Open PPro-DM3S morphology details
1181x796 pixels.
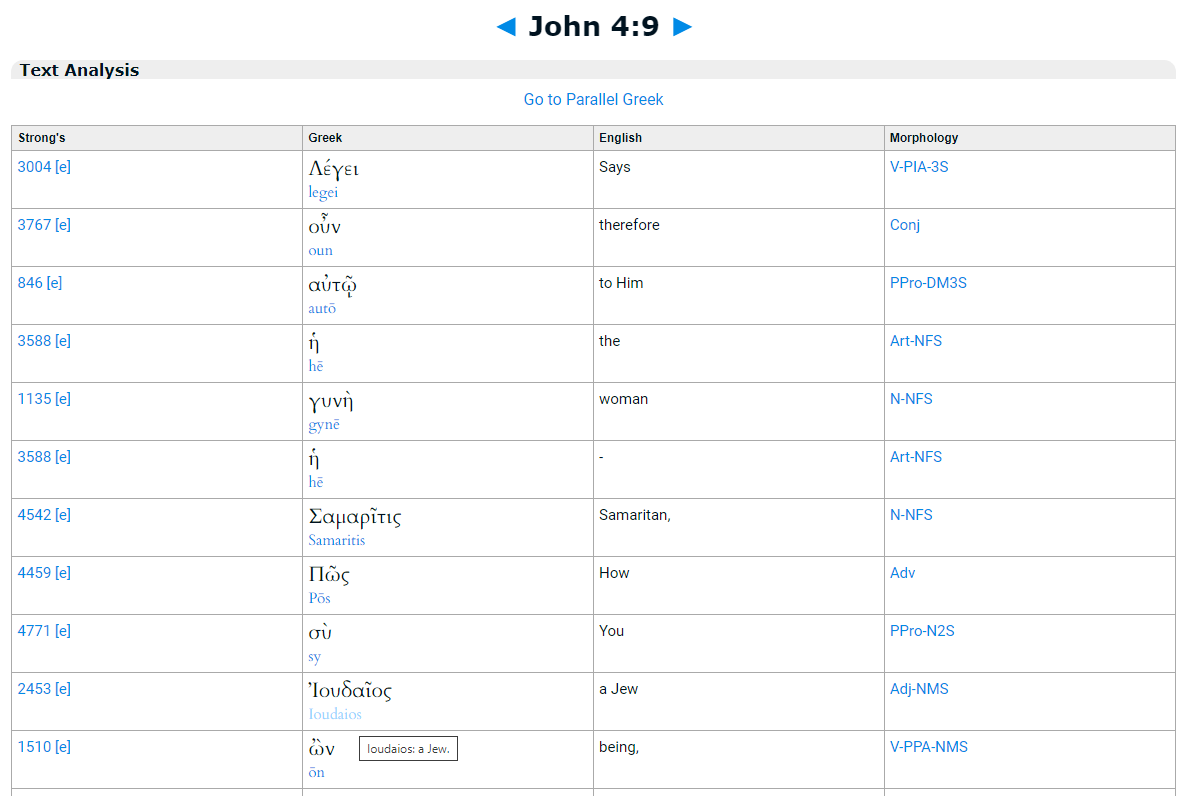(x=928, y=283)
